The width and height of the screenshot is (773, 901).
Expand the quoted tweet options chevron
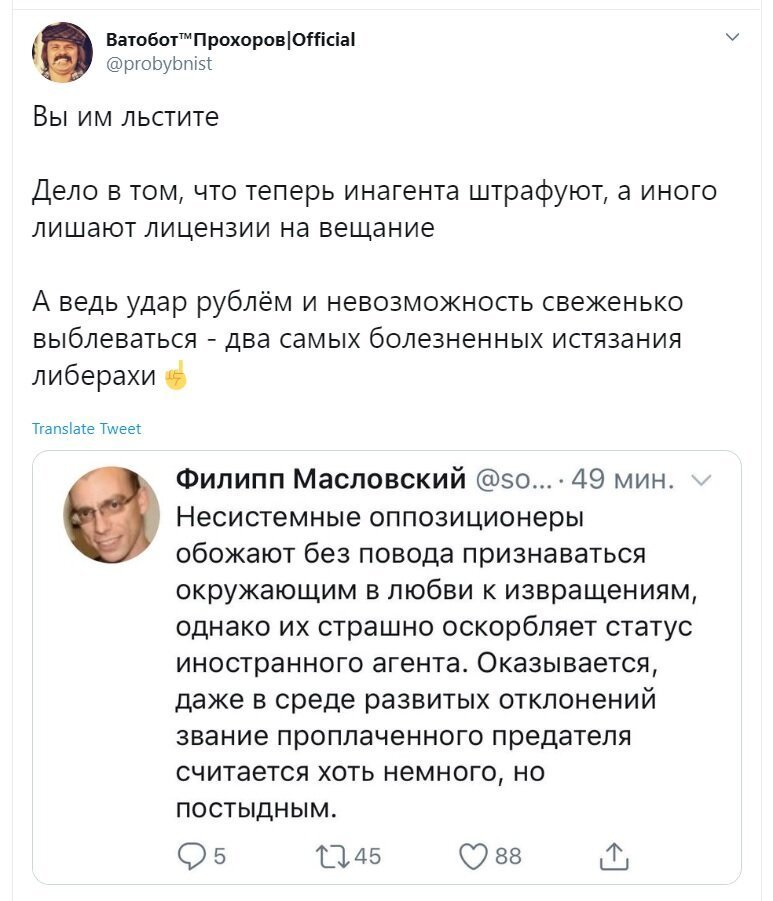pyautogui.click(x=702, y=479)
